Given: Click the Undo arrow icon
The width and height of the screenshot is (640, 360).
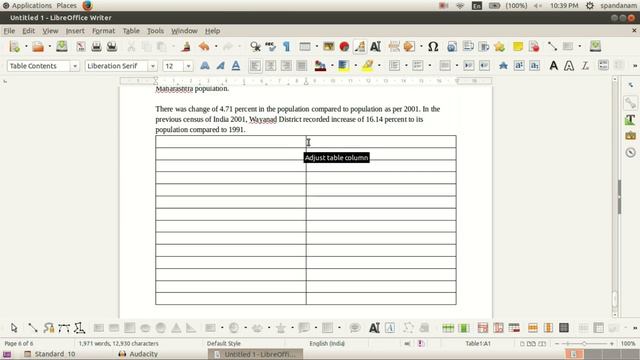Looking at the screenshot, I should pos(204,47).
